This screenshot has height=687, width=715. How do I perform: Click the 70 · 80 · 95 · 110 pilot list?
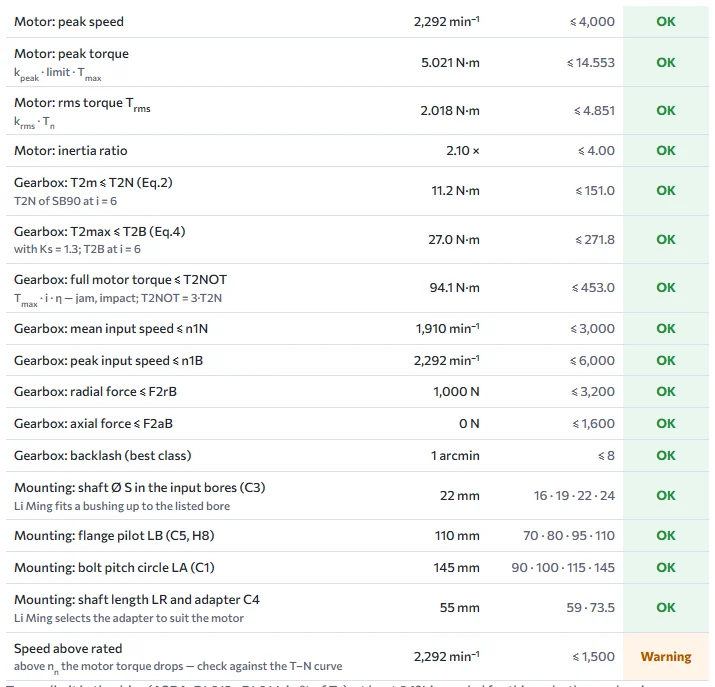(x=569, y=536)
